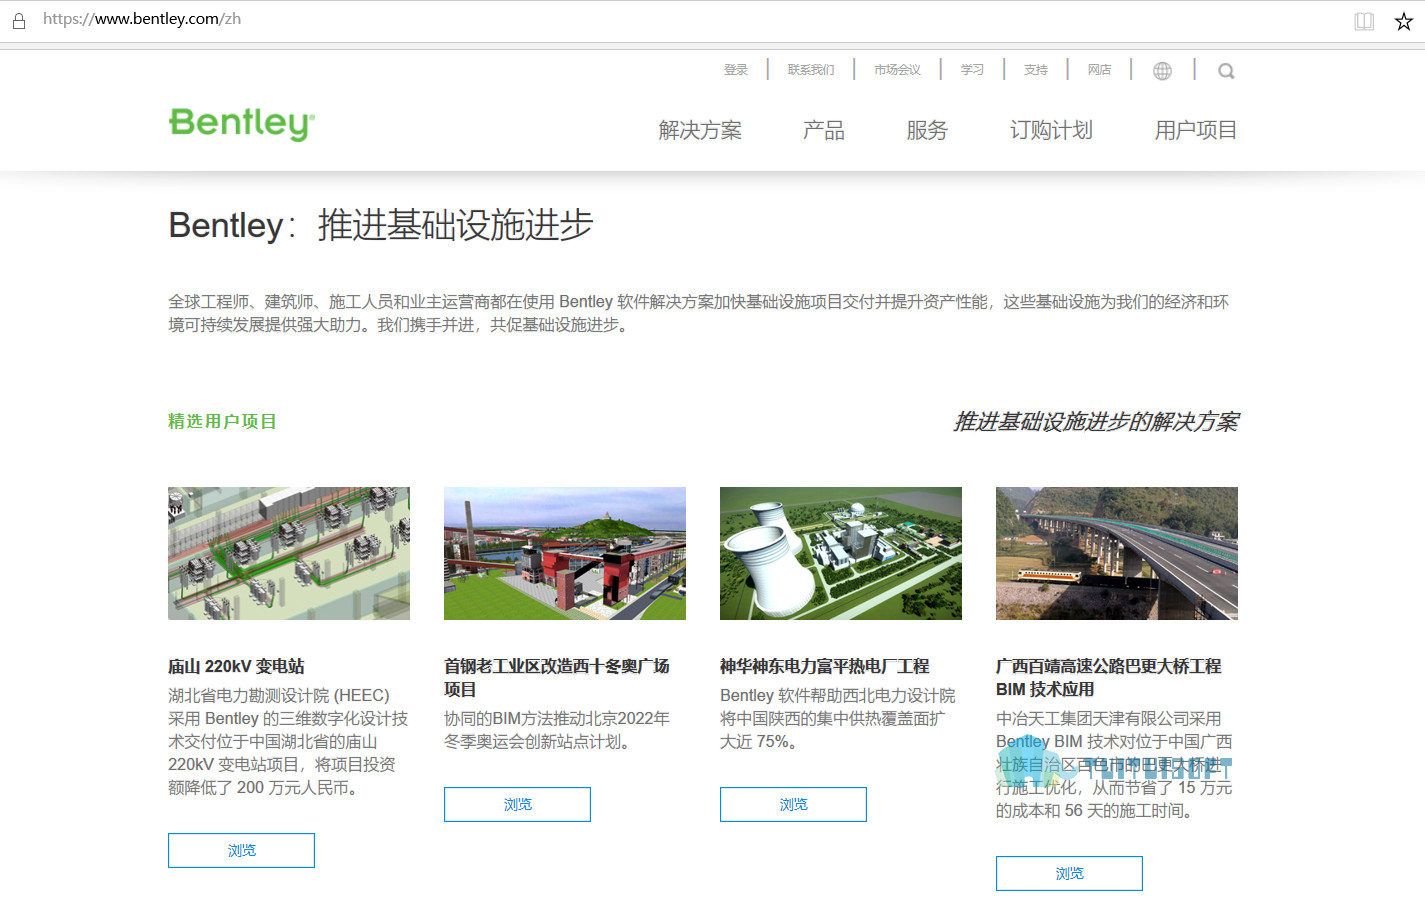Viewport: 1425px width, 901px height.
Task: Click 广西百靖高速公路巴更大桥工程 title
Action: pyautogui.click(x=1109, y=677)
